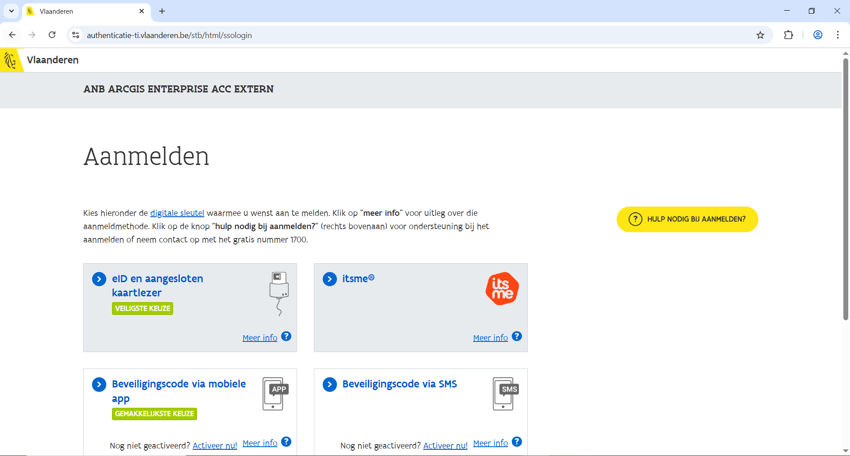Click the VEILIGSTE KEUZE green label

(143, 309)
